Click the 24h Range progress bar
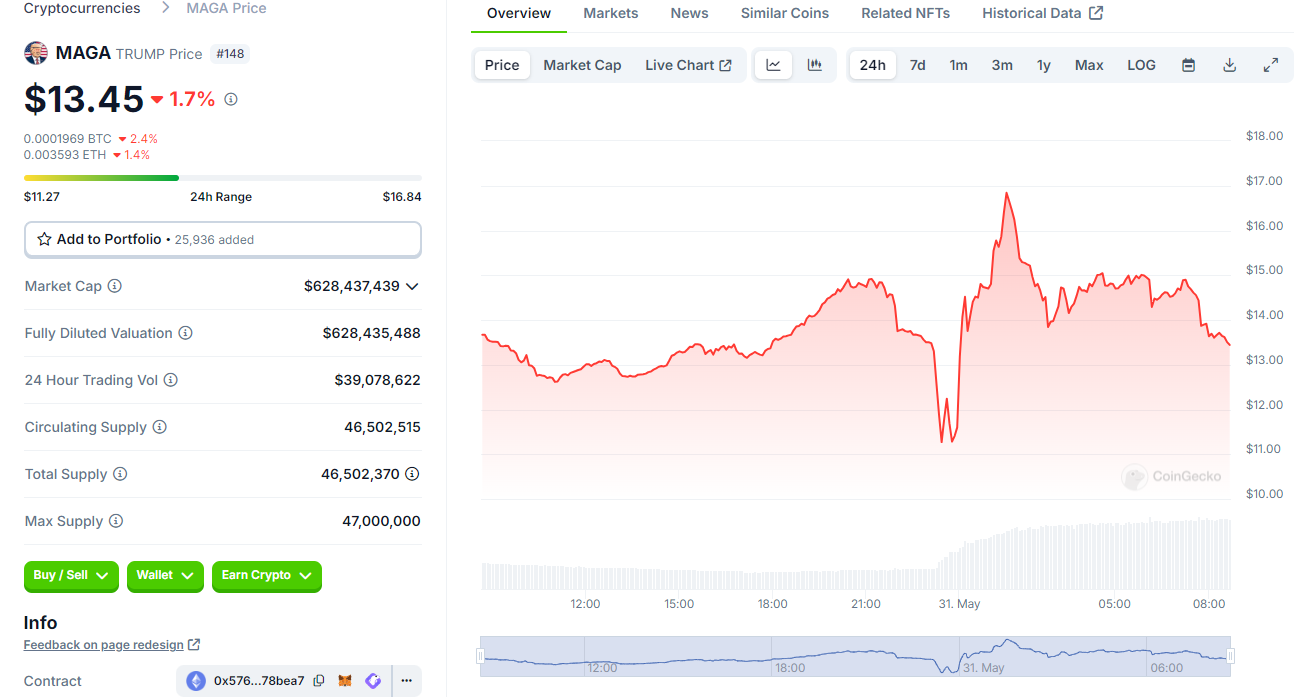The height and width of the screenshot is (697, 1306). [223, 178]
